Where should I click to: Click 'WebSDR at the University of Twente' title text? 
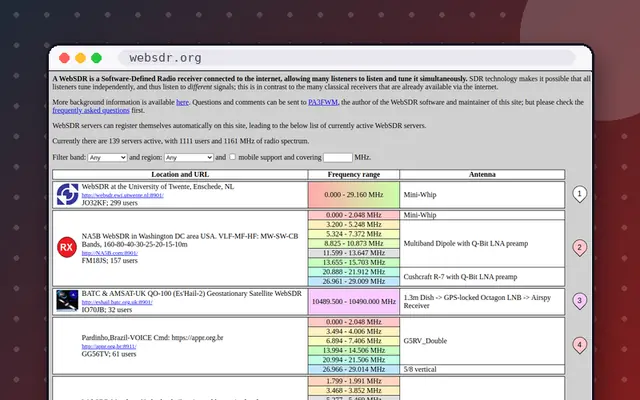click(158, 187)
